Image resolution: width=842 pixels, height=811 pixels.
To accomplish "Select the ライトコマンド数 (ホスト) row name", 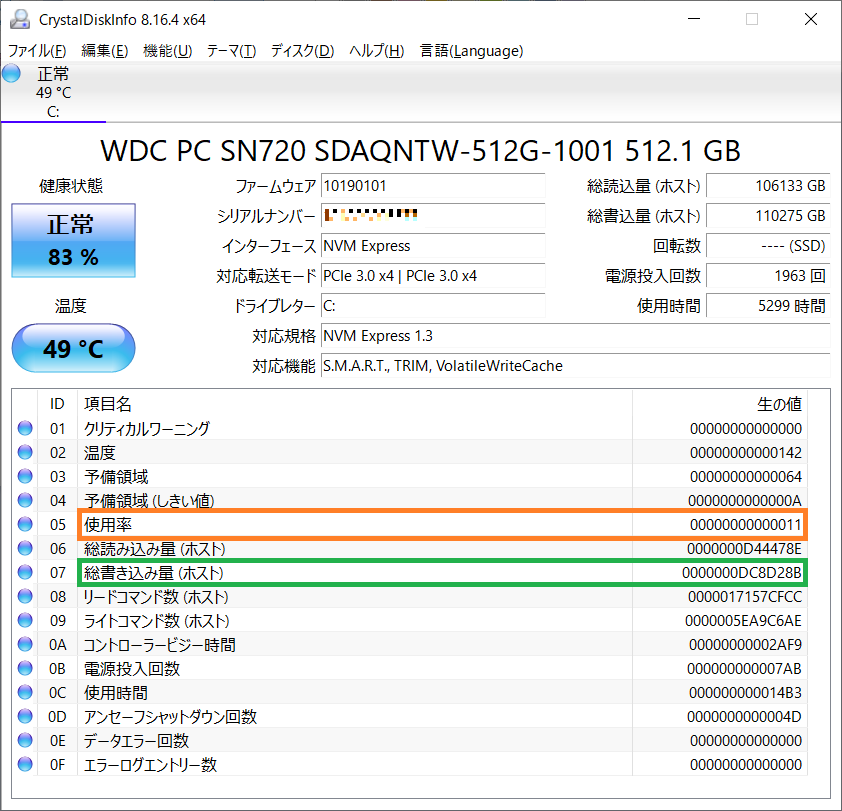I will pos(156,621).
